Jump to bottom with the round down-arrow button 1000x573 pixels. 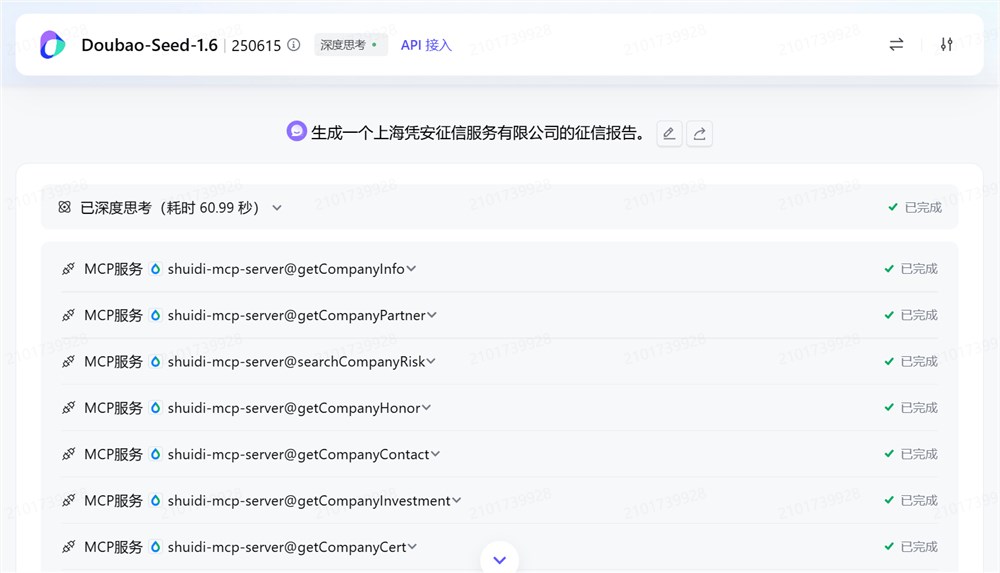pyautogui.click(x=499, y=559)
